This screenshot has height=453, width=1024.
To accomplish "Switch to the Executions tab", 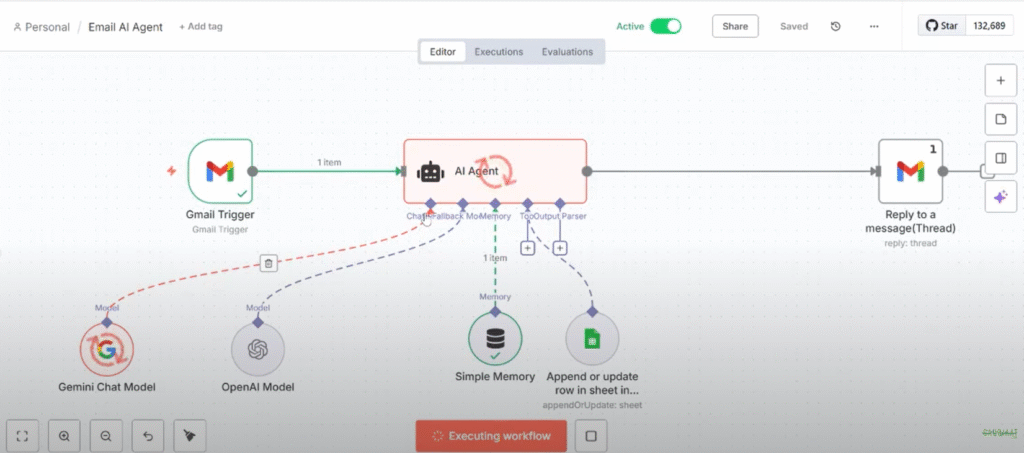I will point(497,52).
